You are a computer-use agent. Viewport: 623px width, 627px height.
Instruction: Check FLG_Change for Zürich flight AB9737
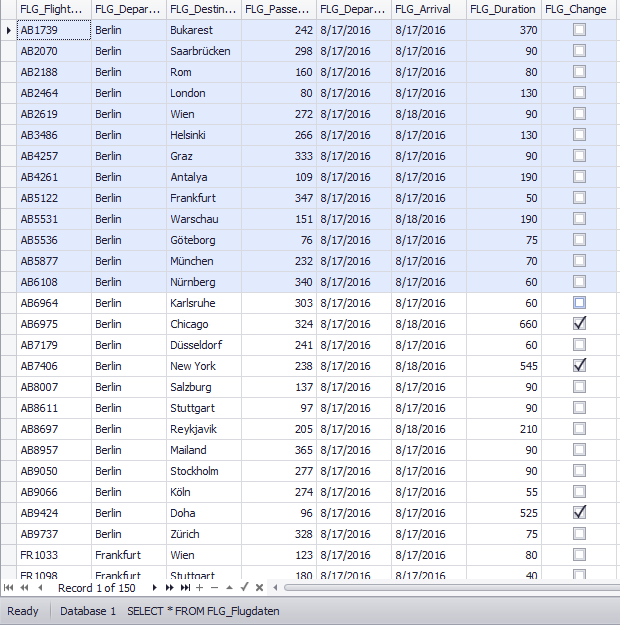[x=579, y=534]
